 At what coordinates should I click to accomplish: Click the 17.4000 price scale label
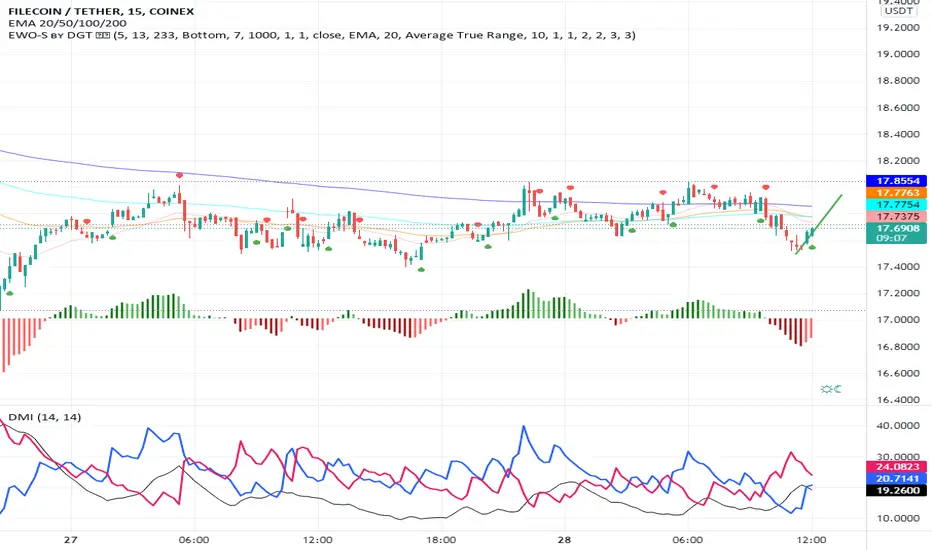(x=898, y=267)
